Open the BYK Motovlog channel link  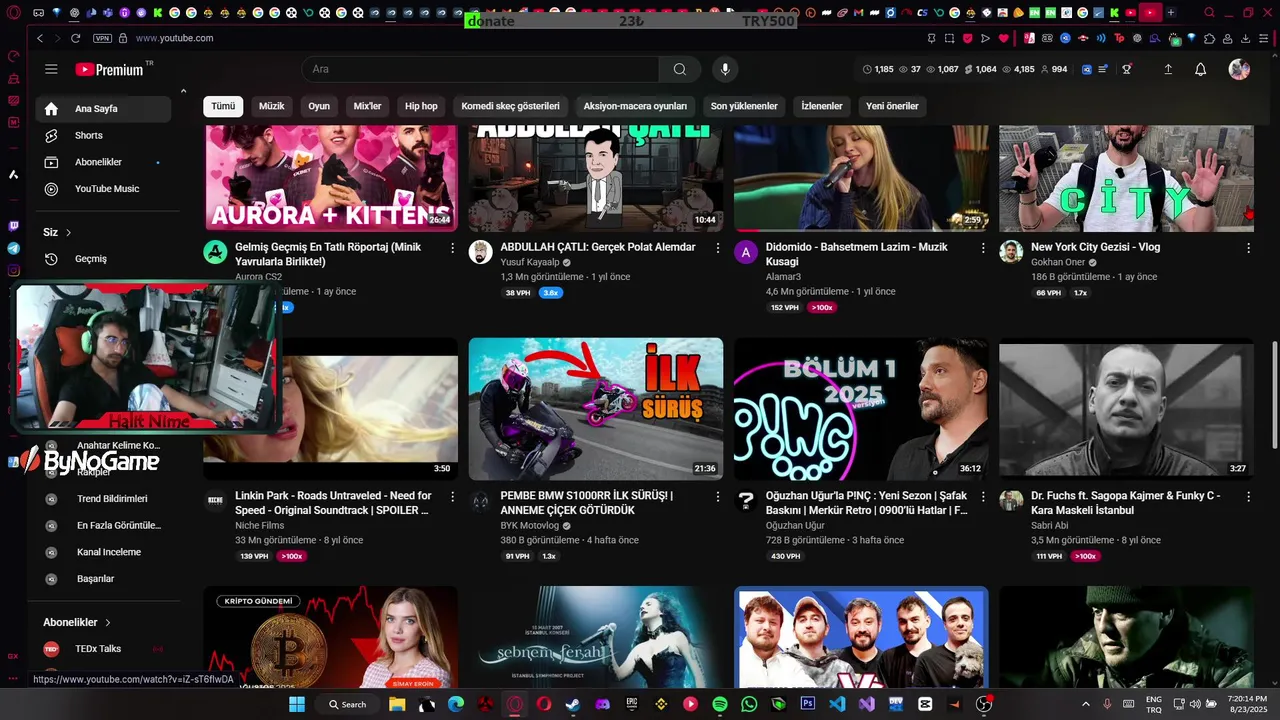click(529, 525)
